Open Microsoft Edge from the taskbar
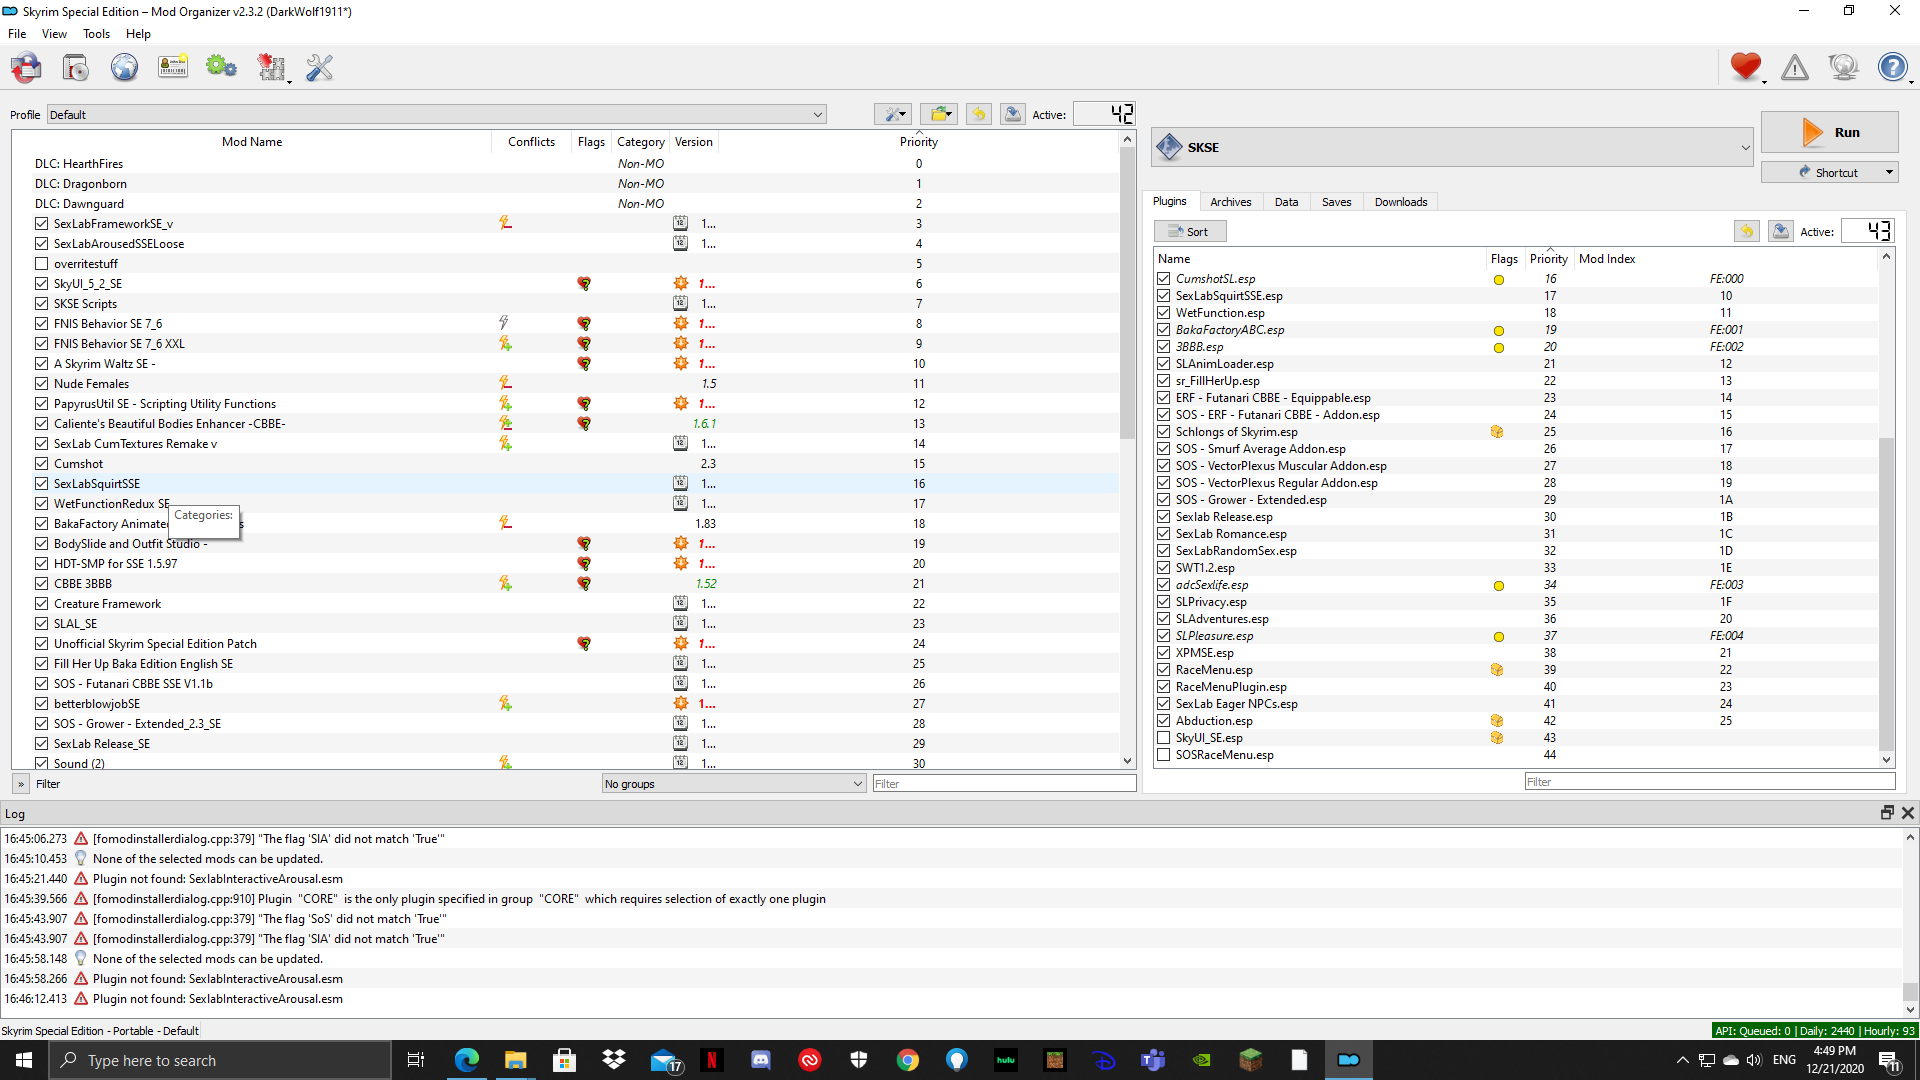The height and width of the screenshot is (1080, 1920). click(x=467, y=1060)
